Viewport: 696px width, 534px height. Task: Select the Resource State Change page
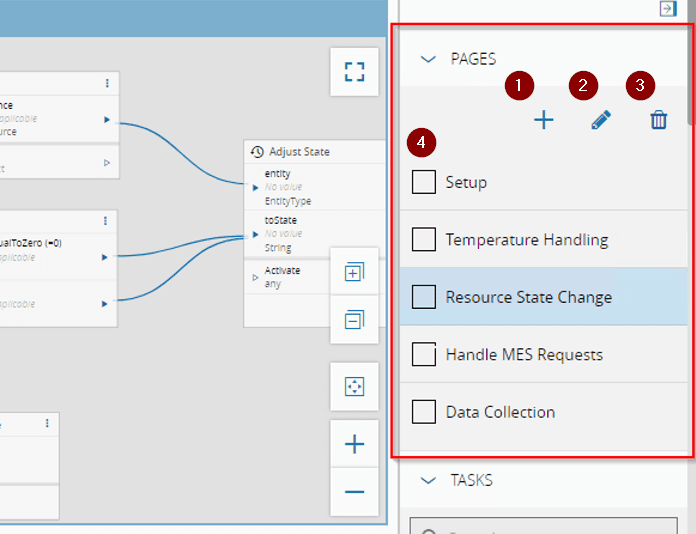[x=528, y=297]
